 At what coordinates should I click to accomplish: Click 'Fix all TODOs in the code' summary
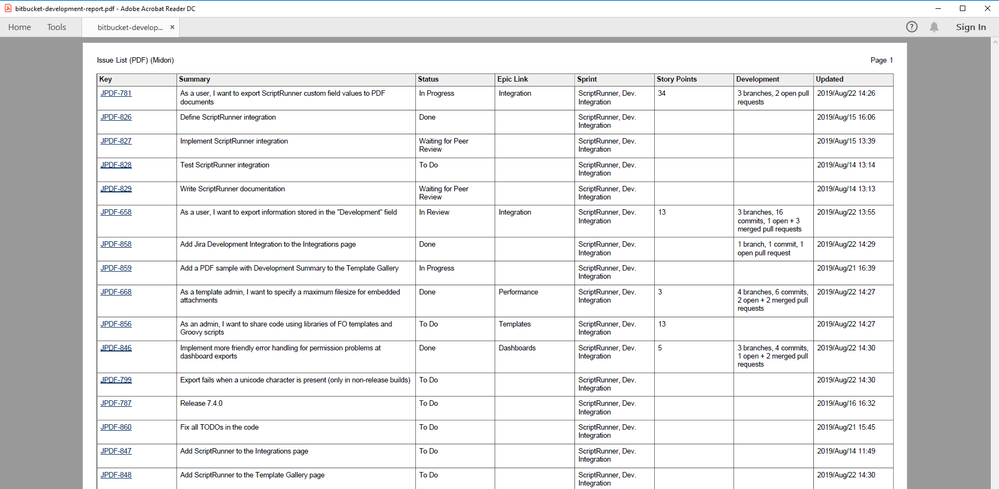(x=219, y=427)
